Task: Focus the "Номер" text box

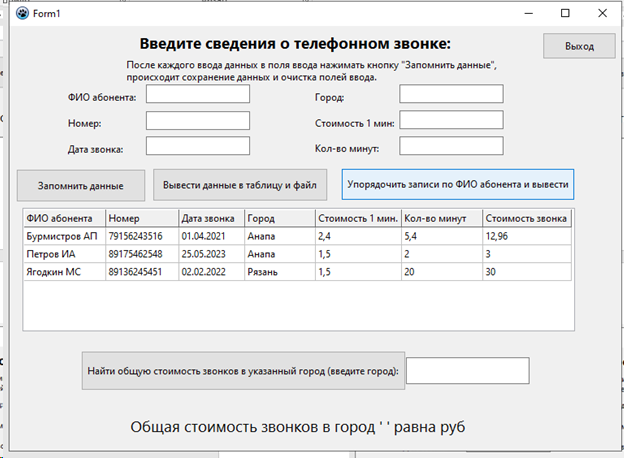Action: coord(197,120)
